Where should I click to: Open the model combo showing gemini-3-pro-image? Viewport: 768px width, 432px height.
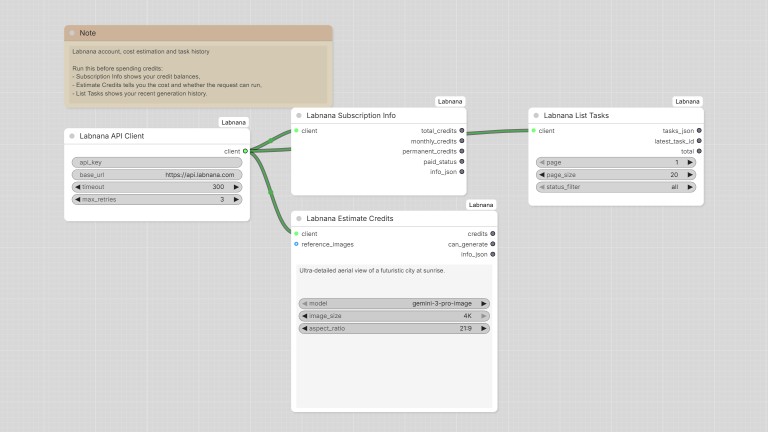[x=394, y=304]
